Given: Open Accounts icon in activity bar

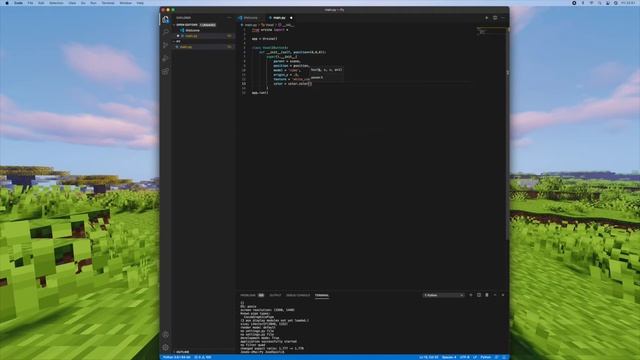Looking at the screenshot, I should pos(165,334).
